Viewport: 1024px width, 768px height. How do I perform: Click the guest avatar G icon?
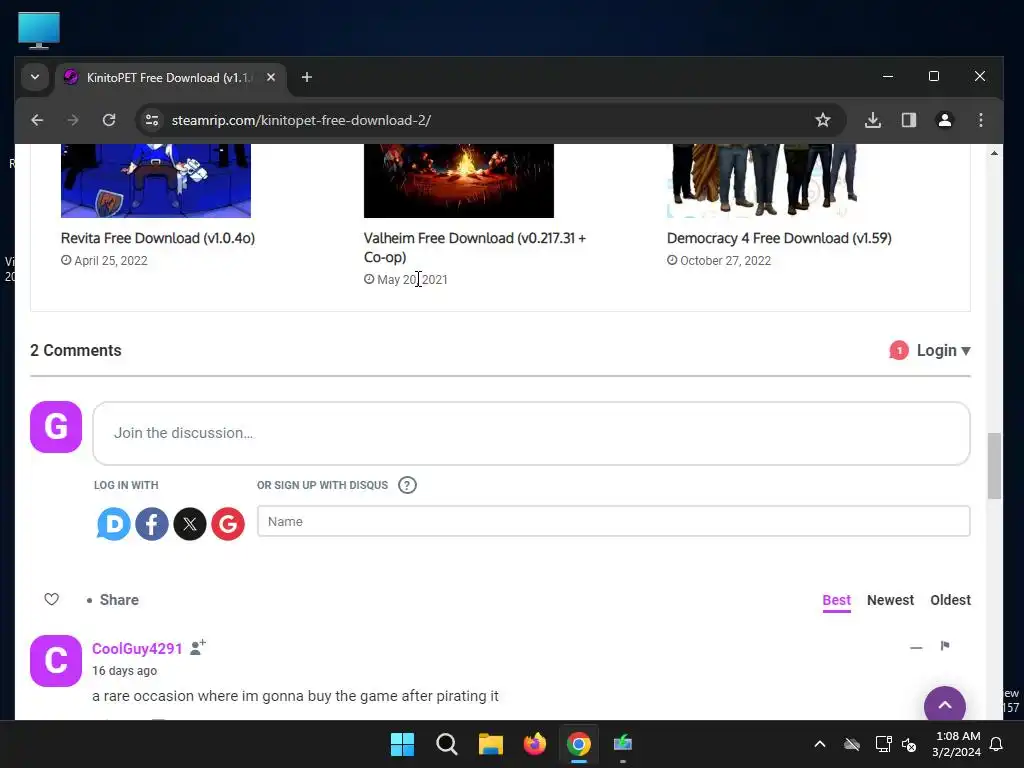(x=56, y=427)
